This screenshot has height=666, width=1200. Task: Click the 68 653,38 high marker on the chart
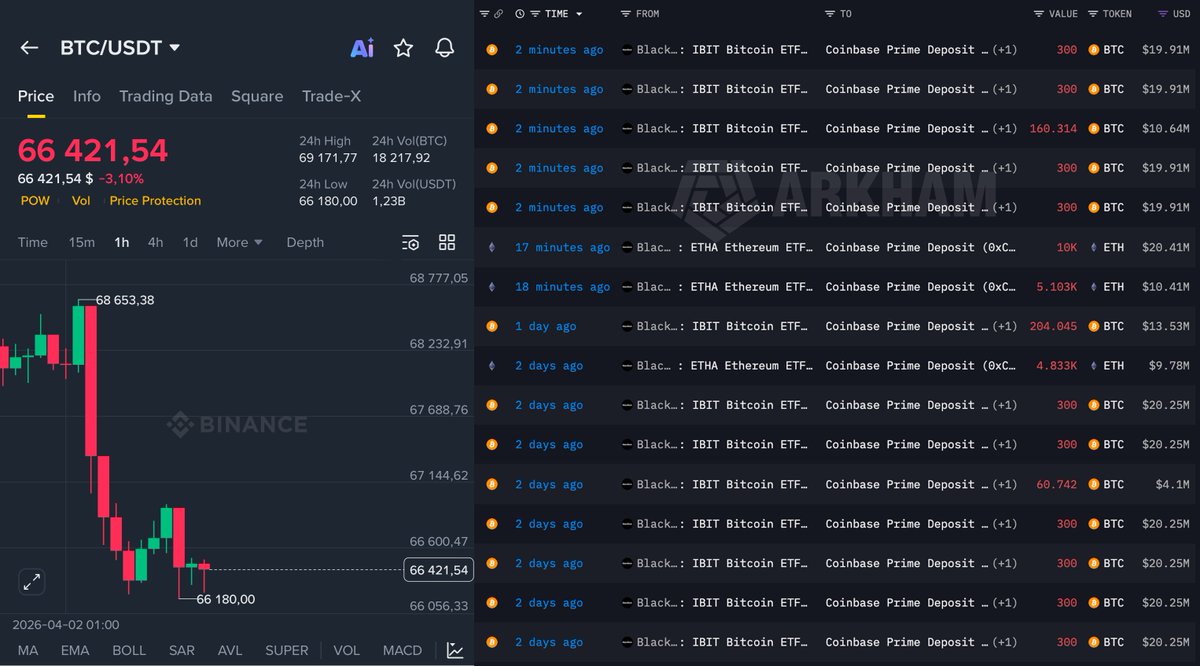(125, 300)
